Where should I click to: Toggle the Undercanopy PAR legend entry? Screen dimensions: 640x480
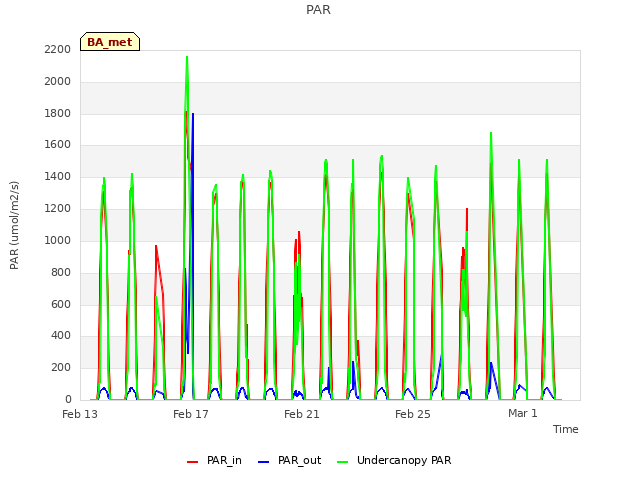pyautogui.click(x=394, y=460)
